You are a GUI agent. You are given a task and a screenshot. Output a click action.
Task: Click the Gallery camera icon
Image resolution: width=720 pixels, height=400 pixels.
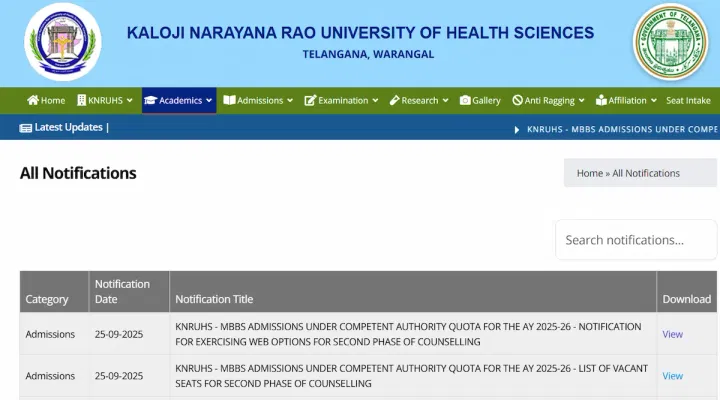pos(465,101)
